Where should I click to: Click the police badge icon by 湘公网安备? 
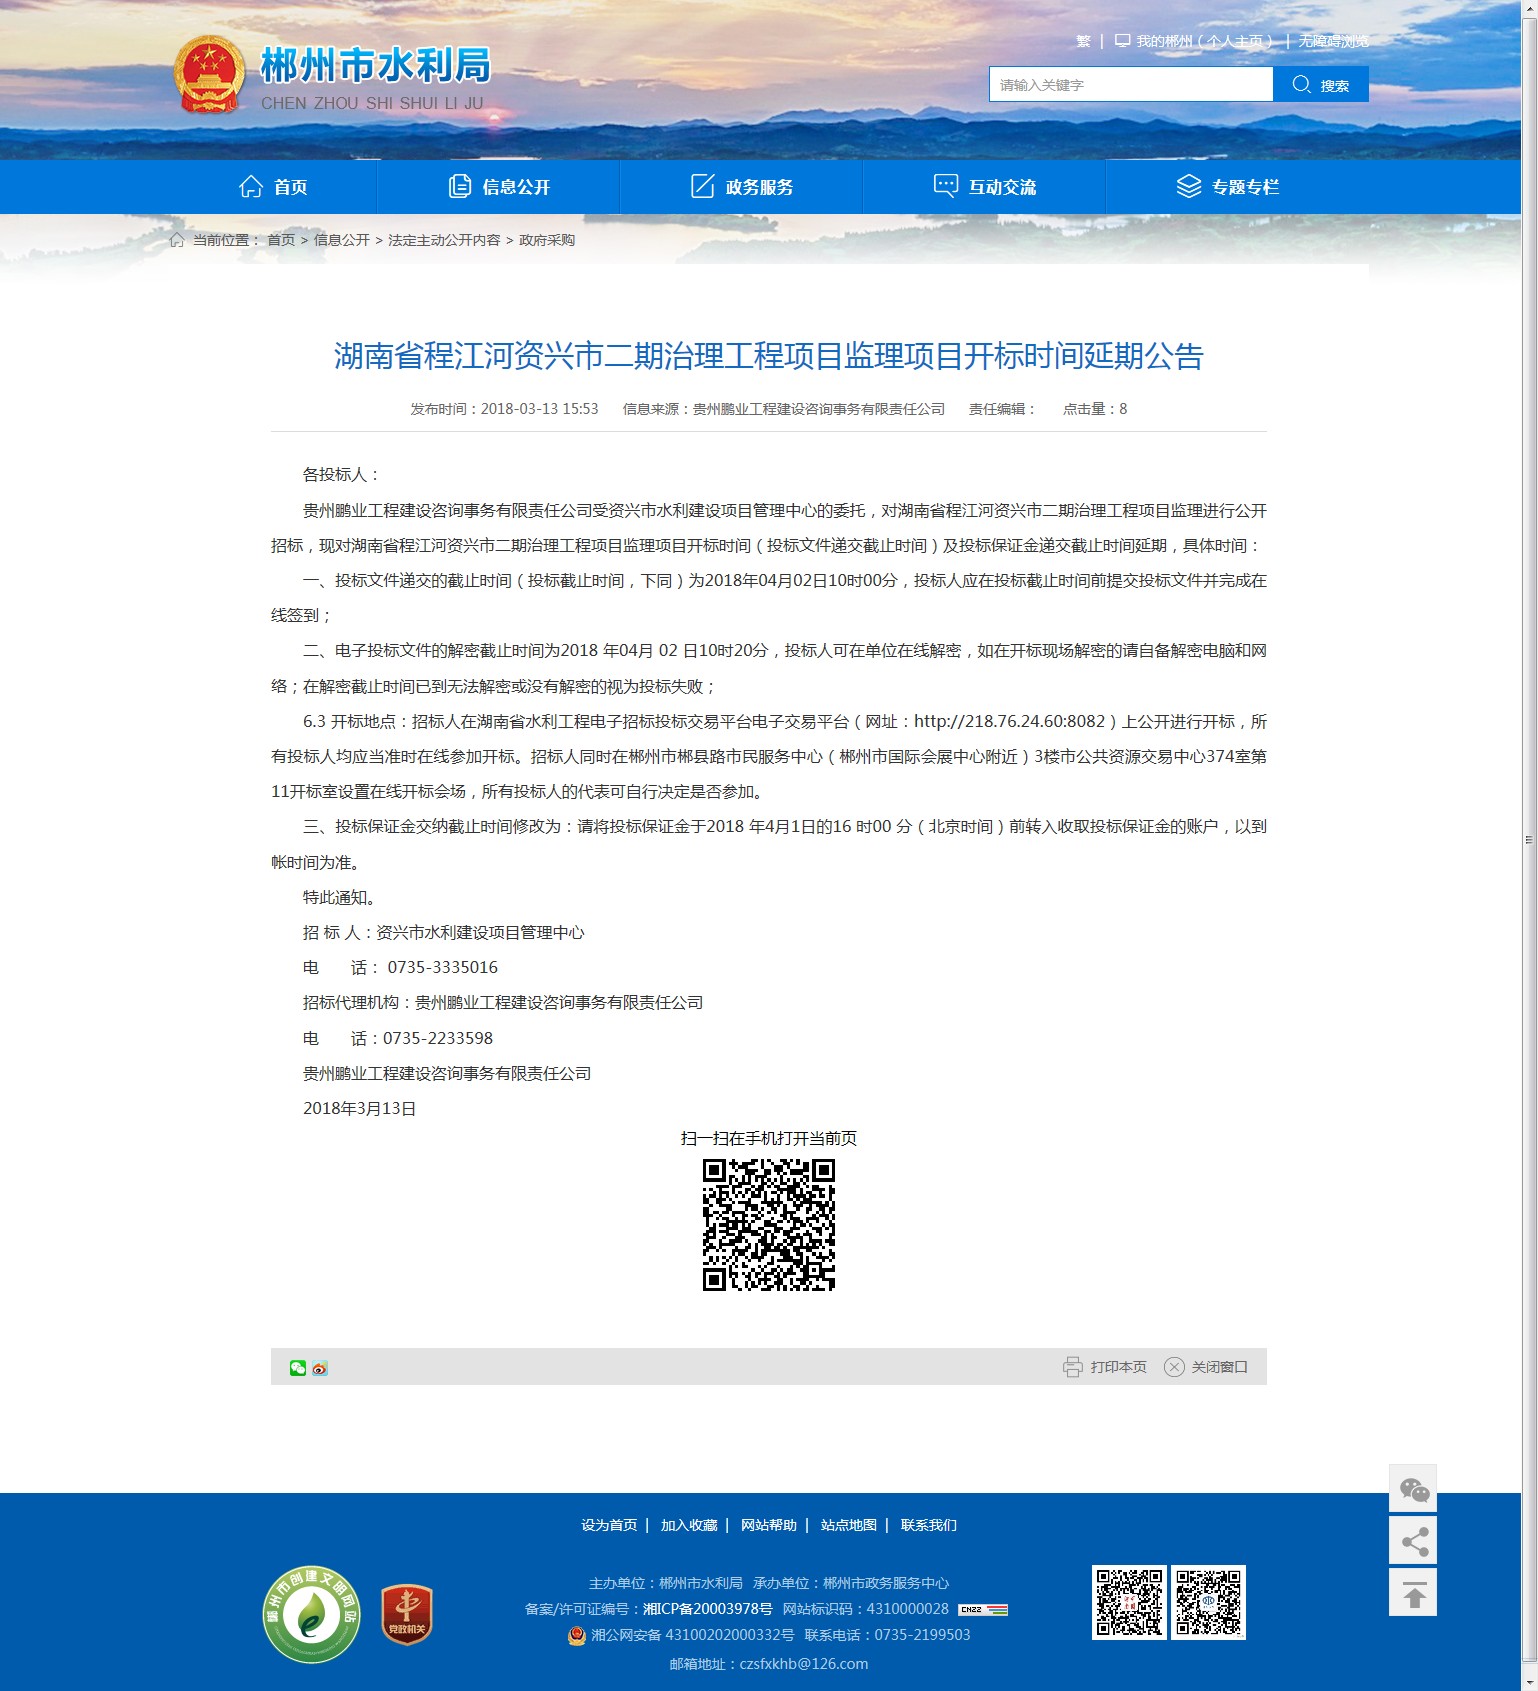coord(577,1635)
